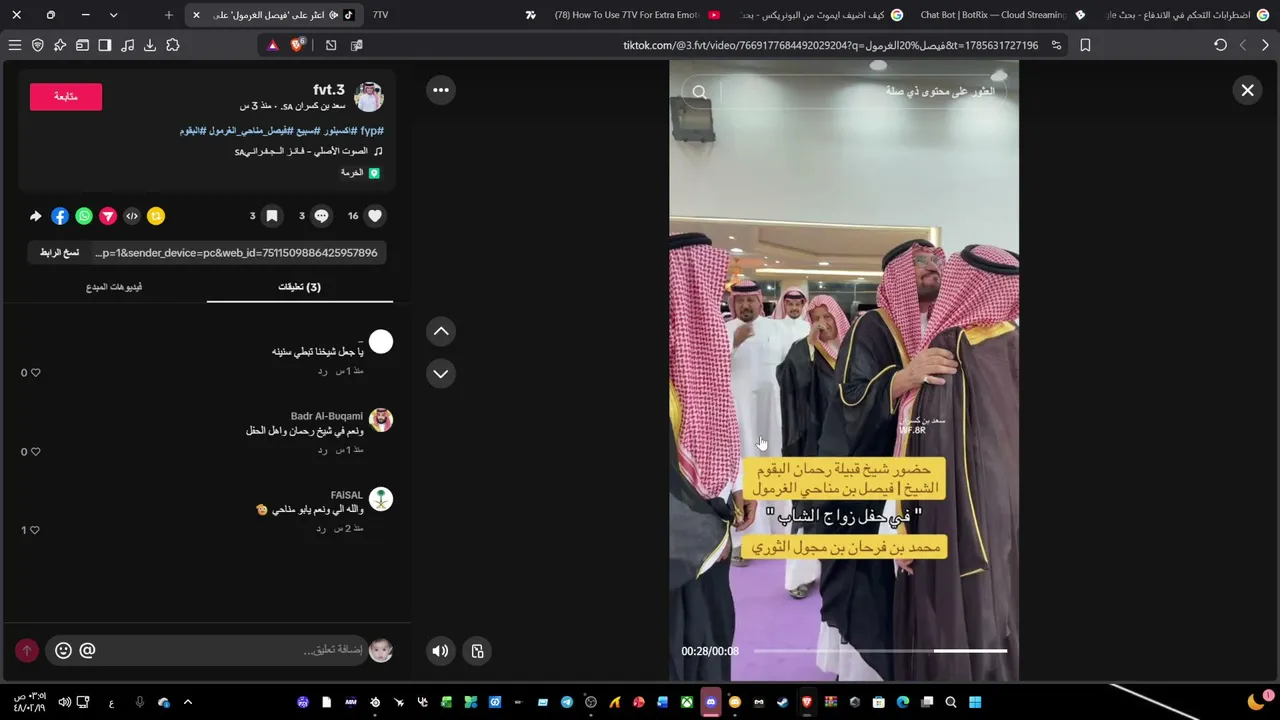Open Discord from the taskbar

point(711,702)
